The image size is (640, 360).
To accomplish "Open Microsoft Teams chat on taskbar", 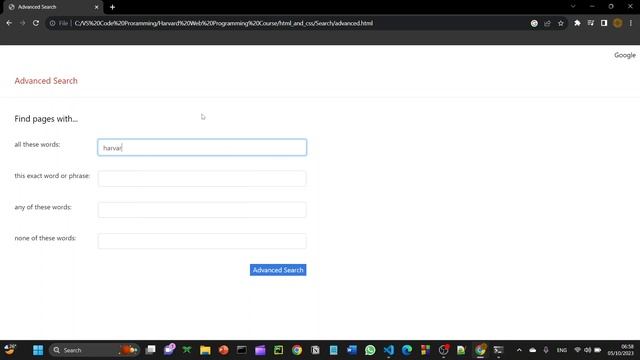I will click(x=169, y=350).
